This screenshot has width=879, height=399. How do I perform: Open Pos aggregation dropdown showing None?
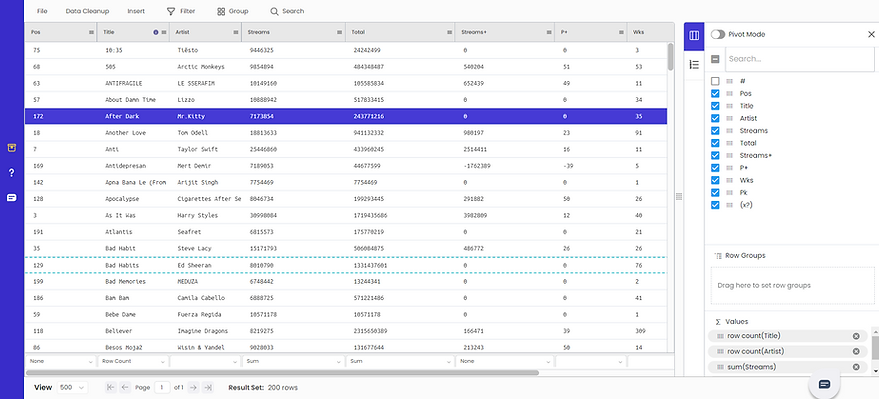tap(61, 361)
